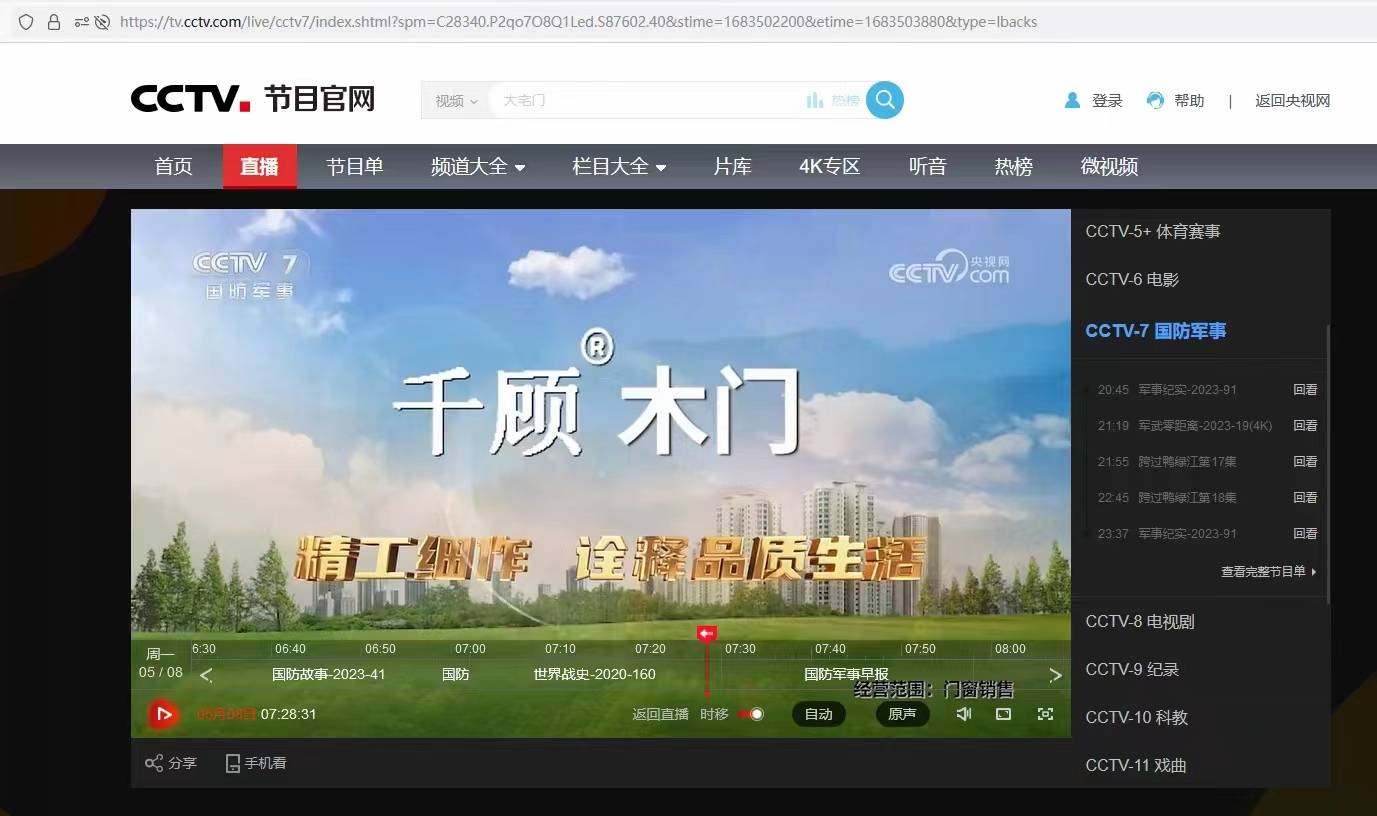Open the 首页 nav tab

tap(173, 167)
